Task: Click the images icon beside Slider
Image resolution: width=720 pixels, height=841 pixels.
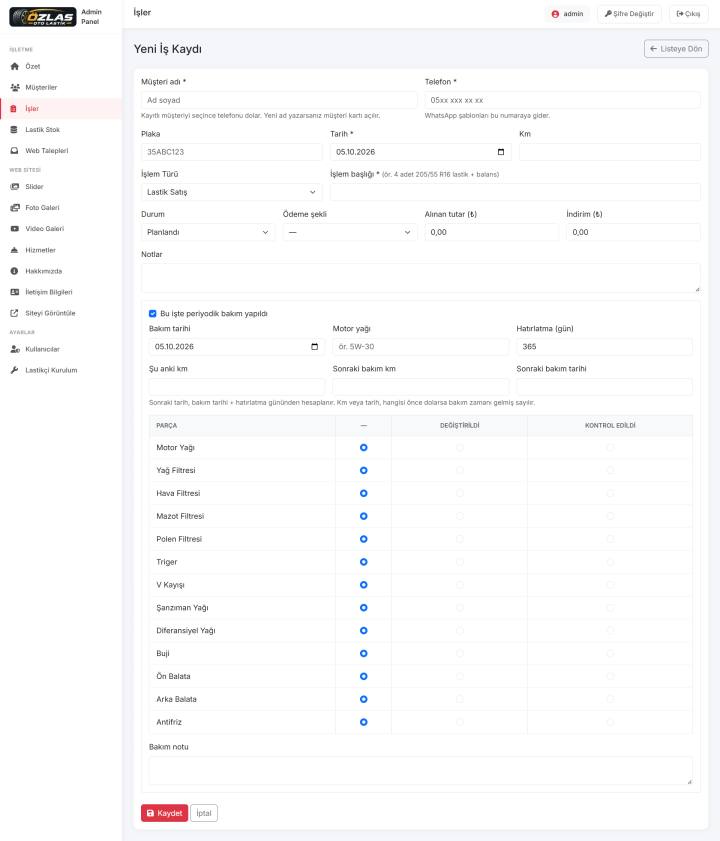Action: coord(14,187)
